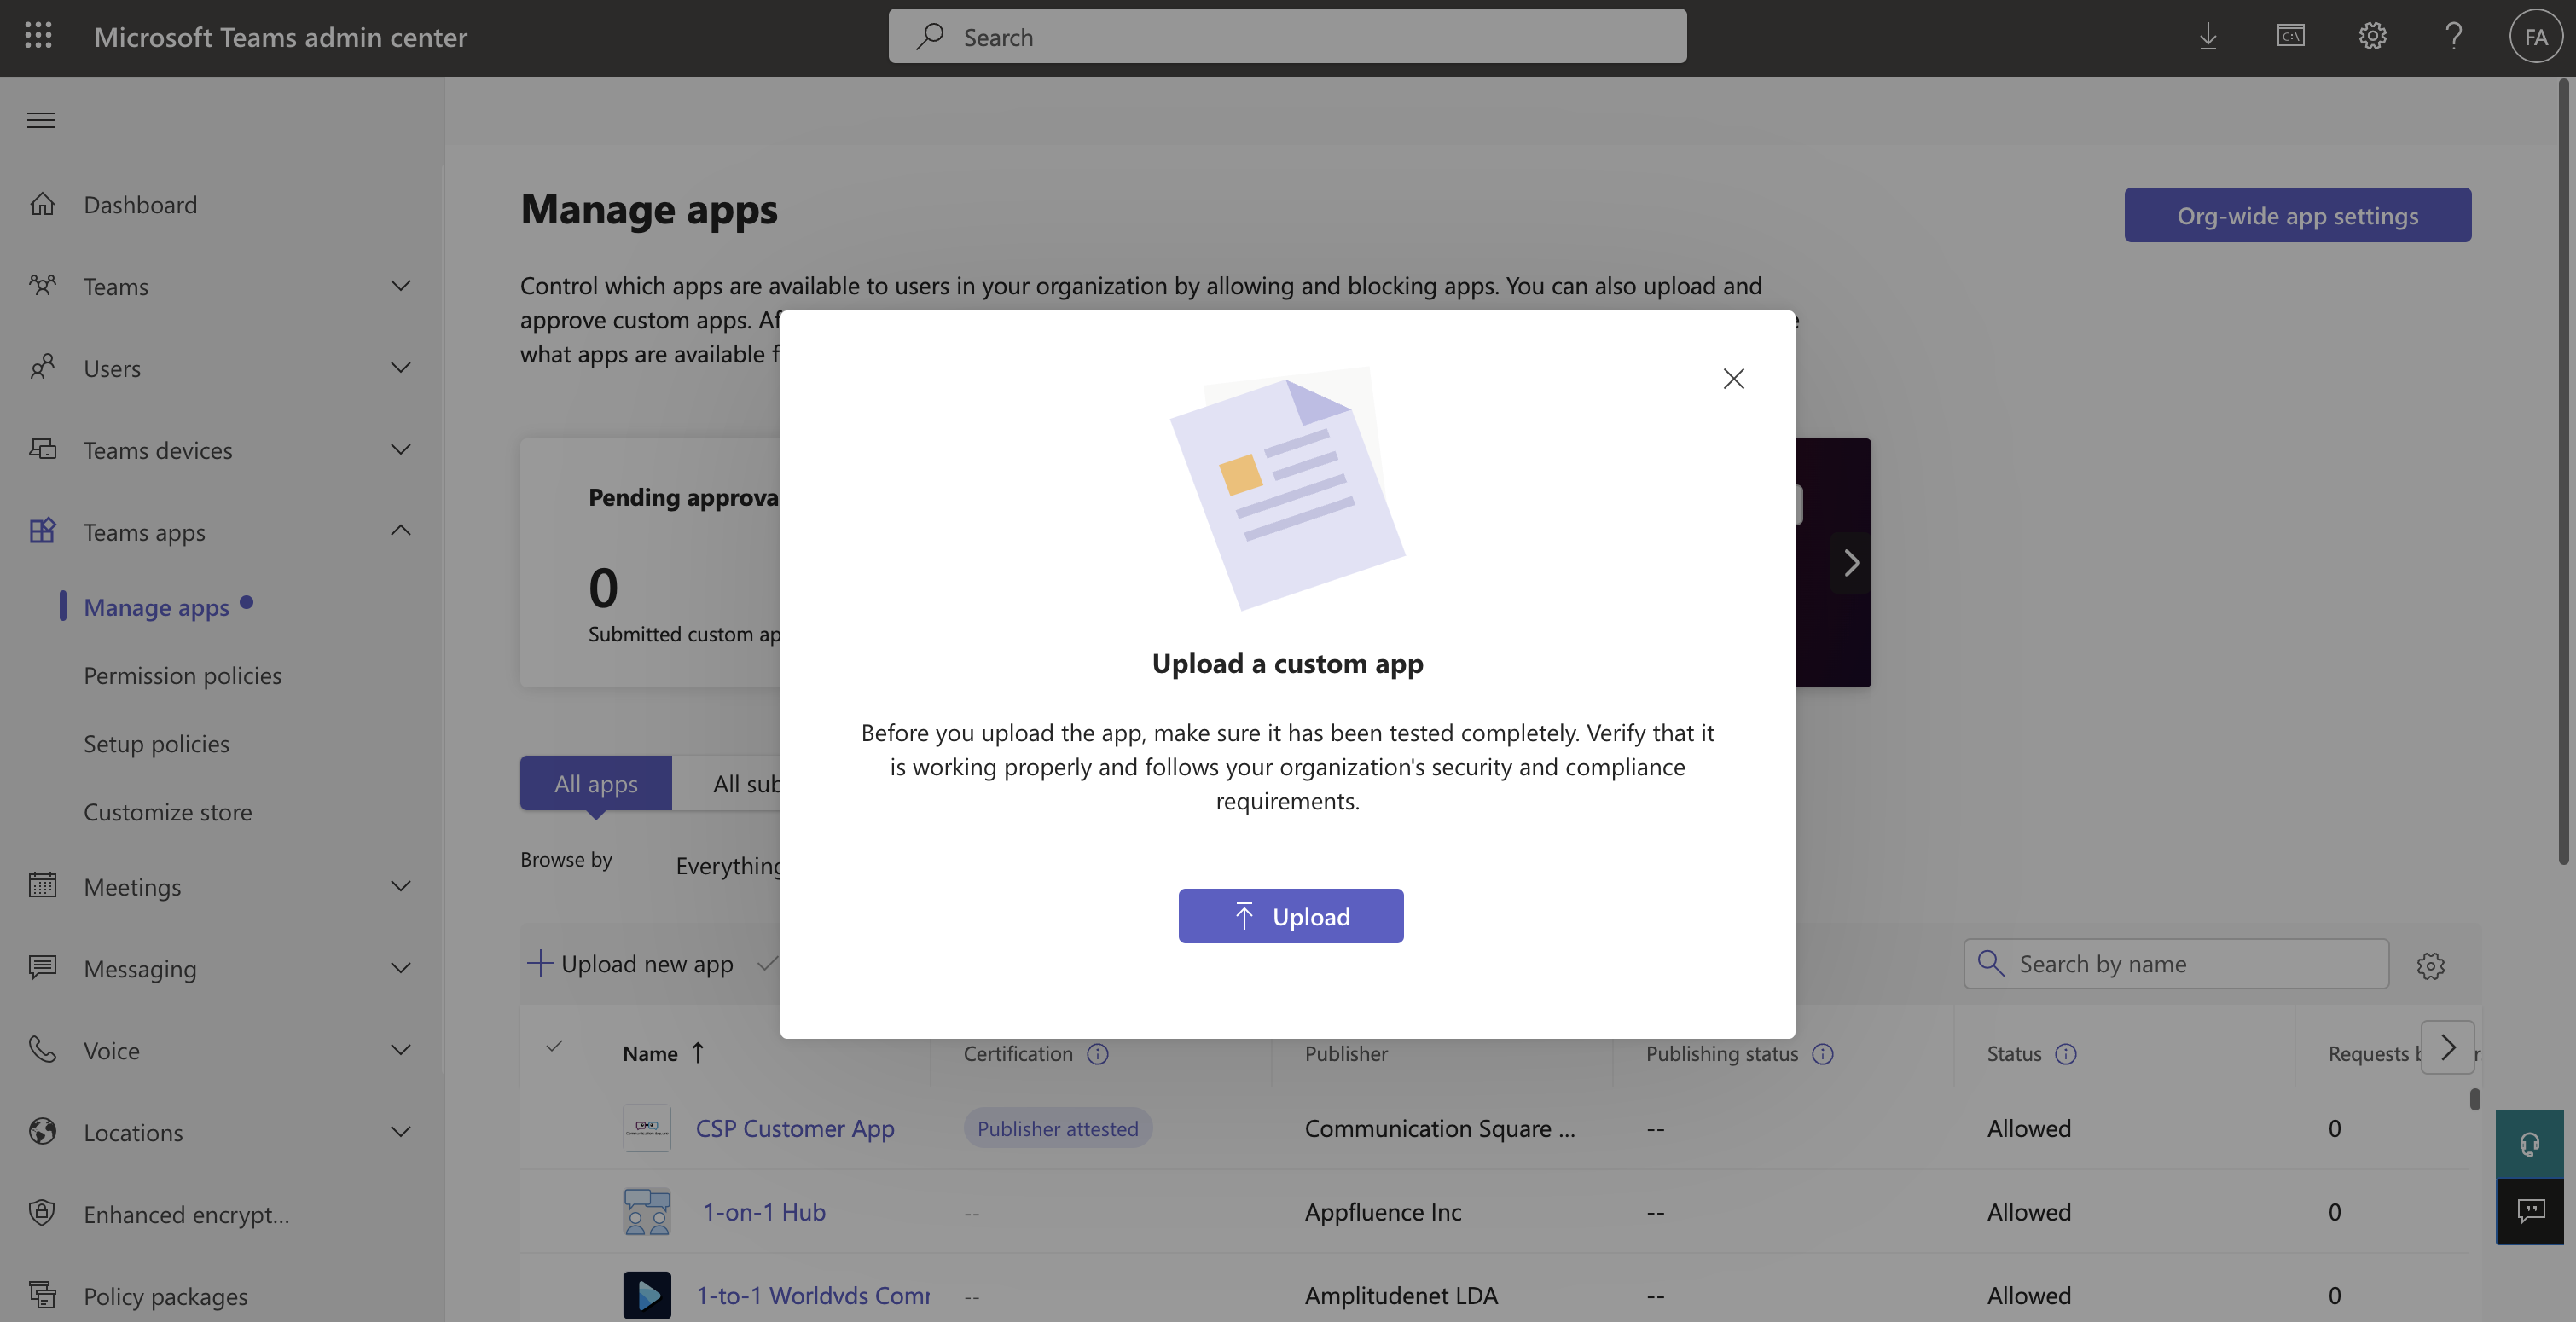Image resolution: width=2576 pixels, height=1322 pixels.
Task: Click the download icon in header
Action: 2208,37
